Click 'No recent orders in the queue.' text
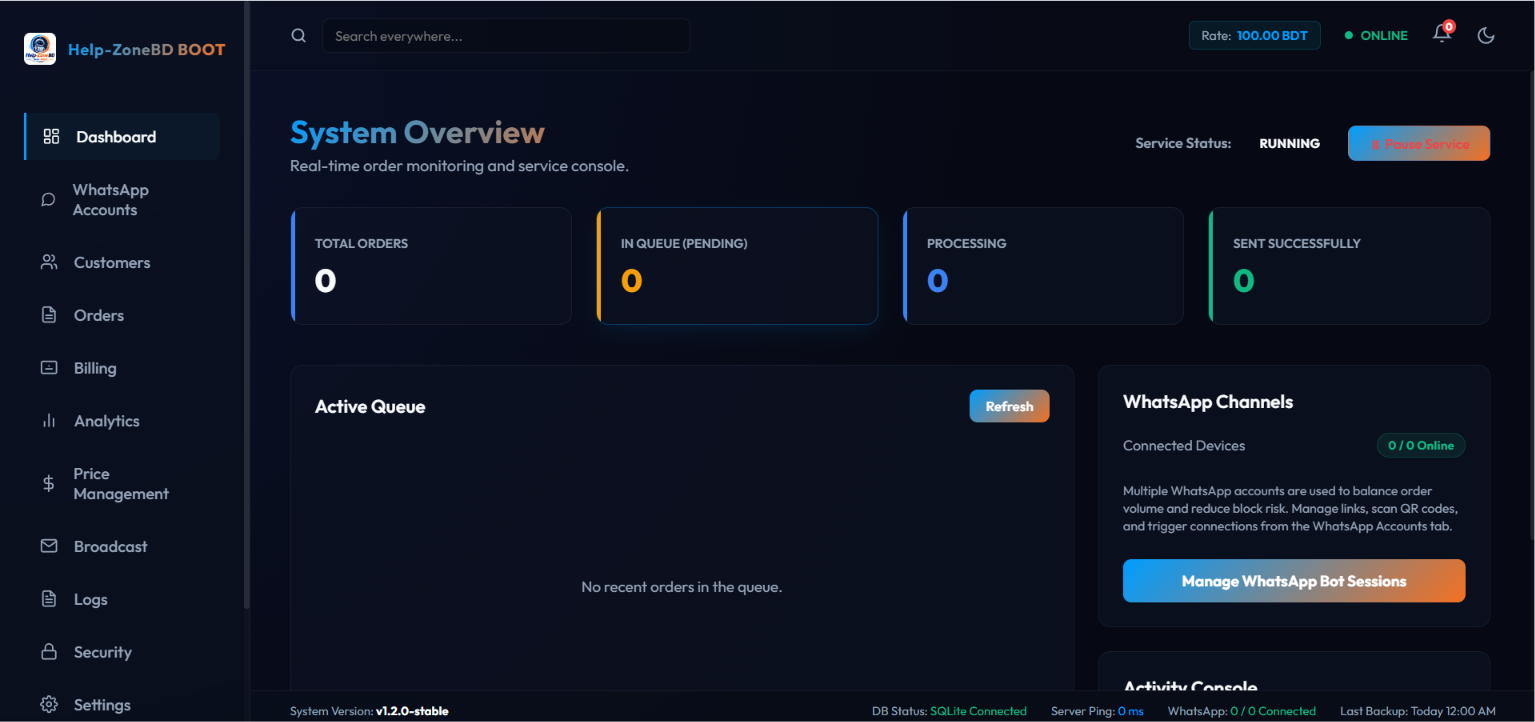 click(x=682, y=587)
